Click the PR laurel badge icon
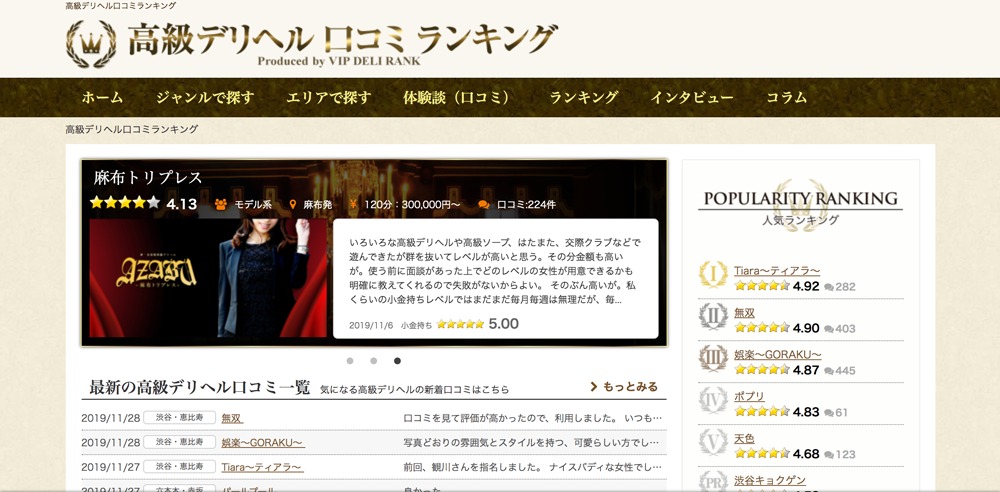 pos(713,481)
